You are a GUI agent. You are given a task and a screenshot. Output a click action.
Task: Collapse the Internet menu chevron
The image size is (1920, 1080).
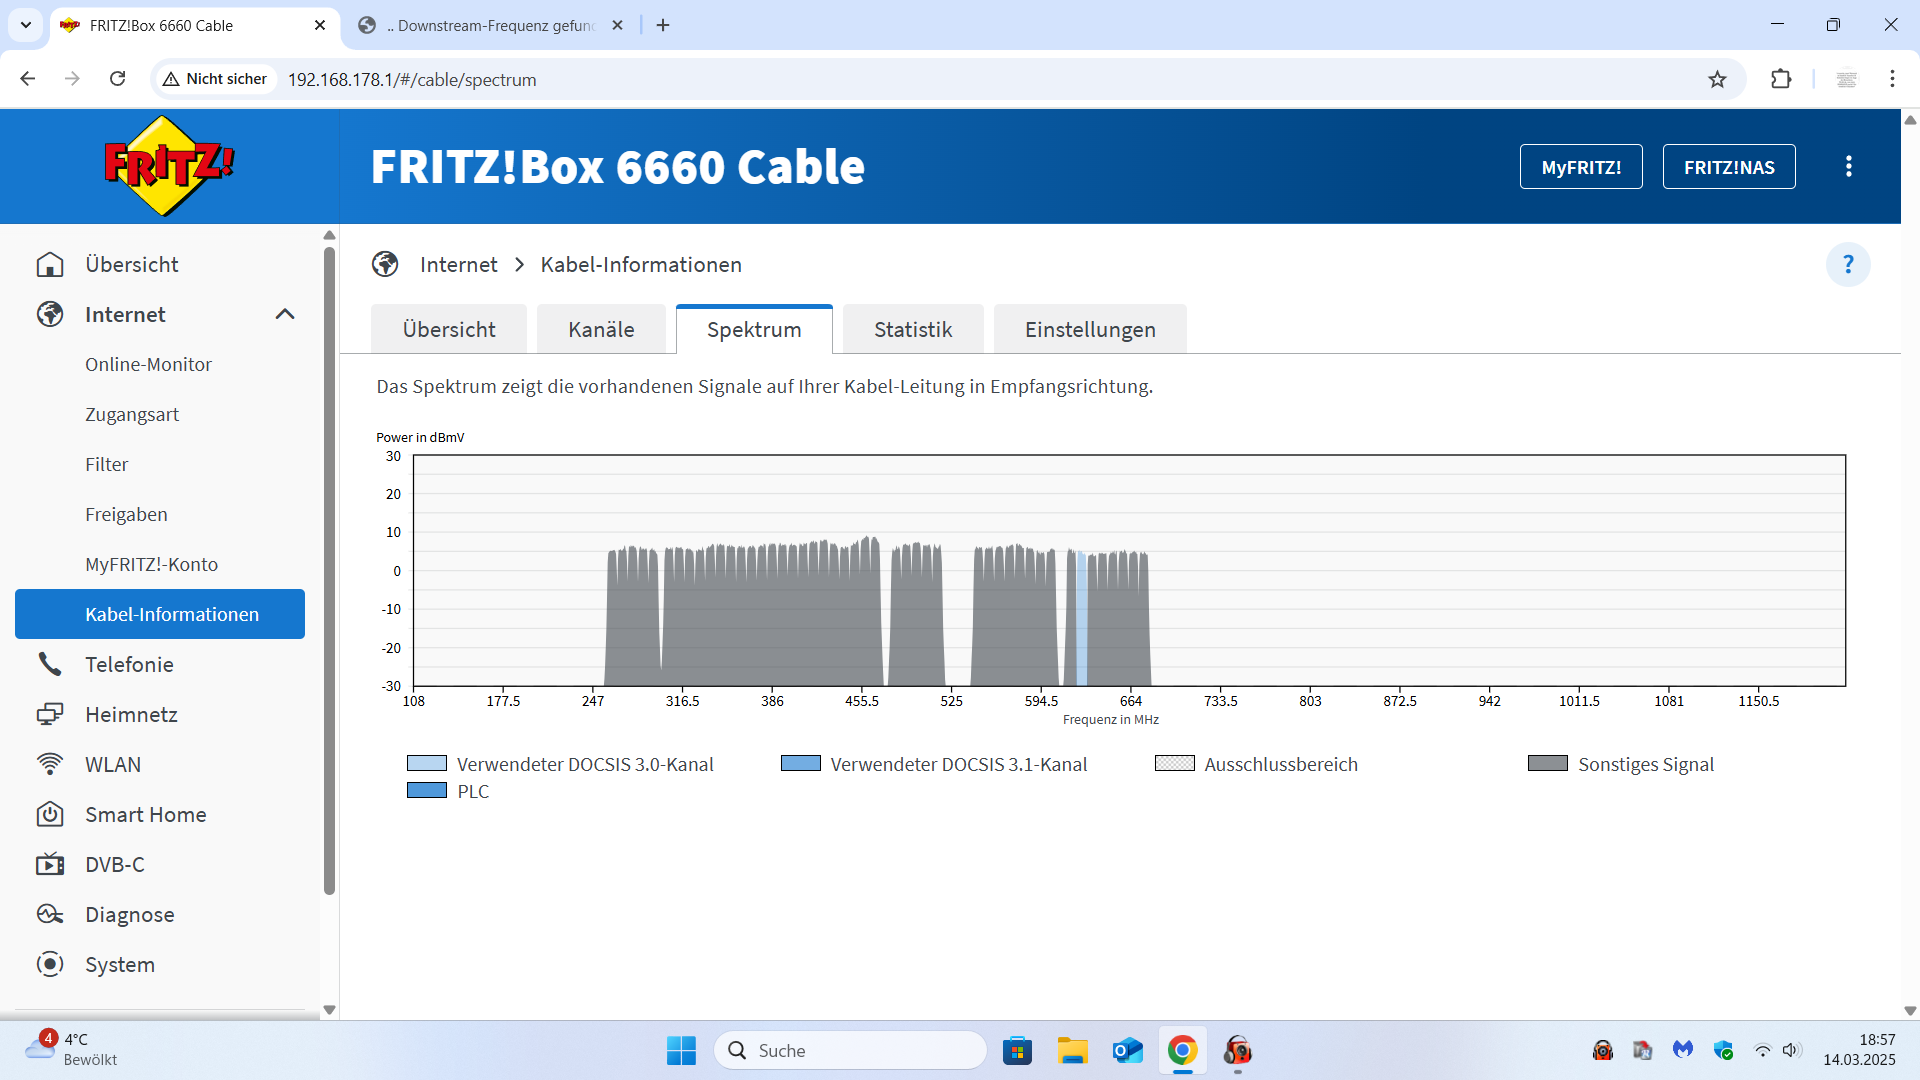[x=285, y=314]
